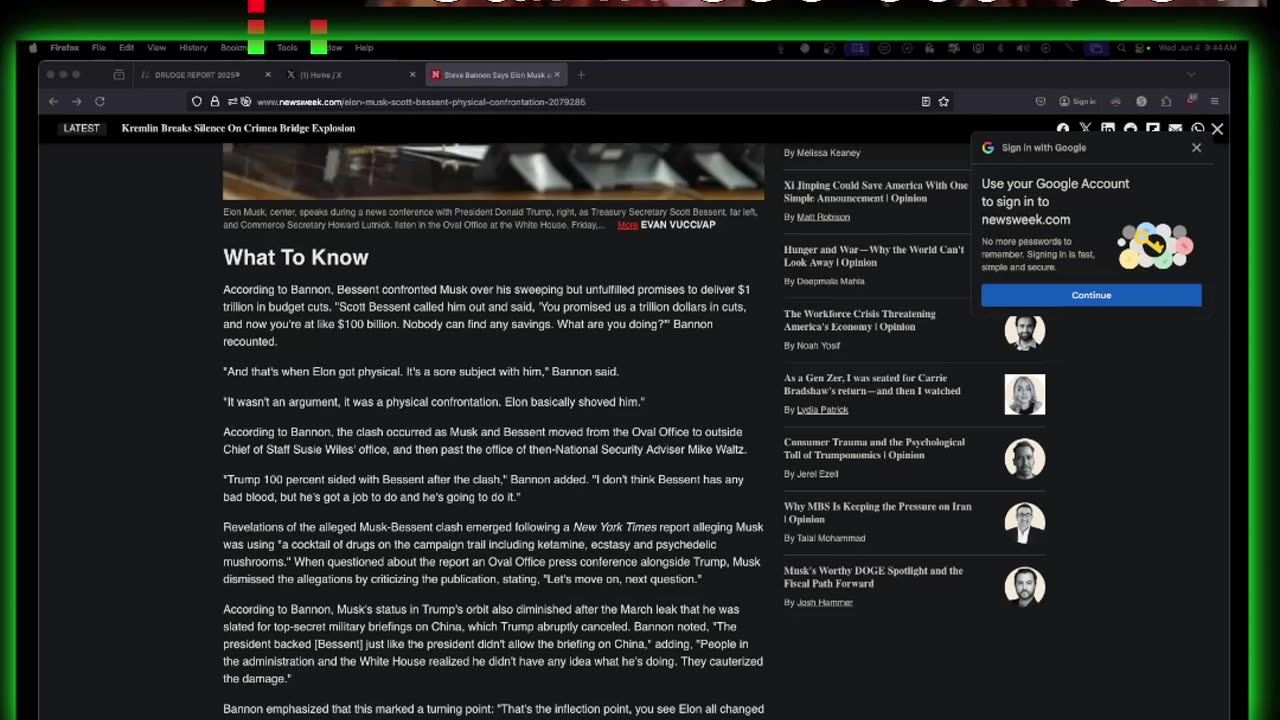
Task: Open the Tools menu
Action: coord(287,48)
